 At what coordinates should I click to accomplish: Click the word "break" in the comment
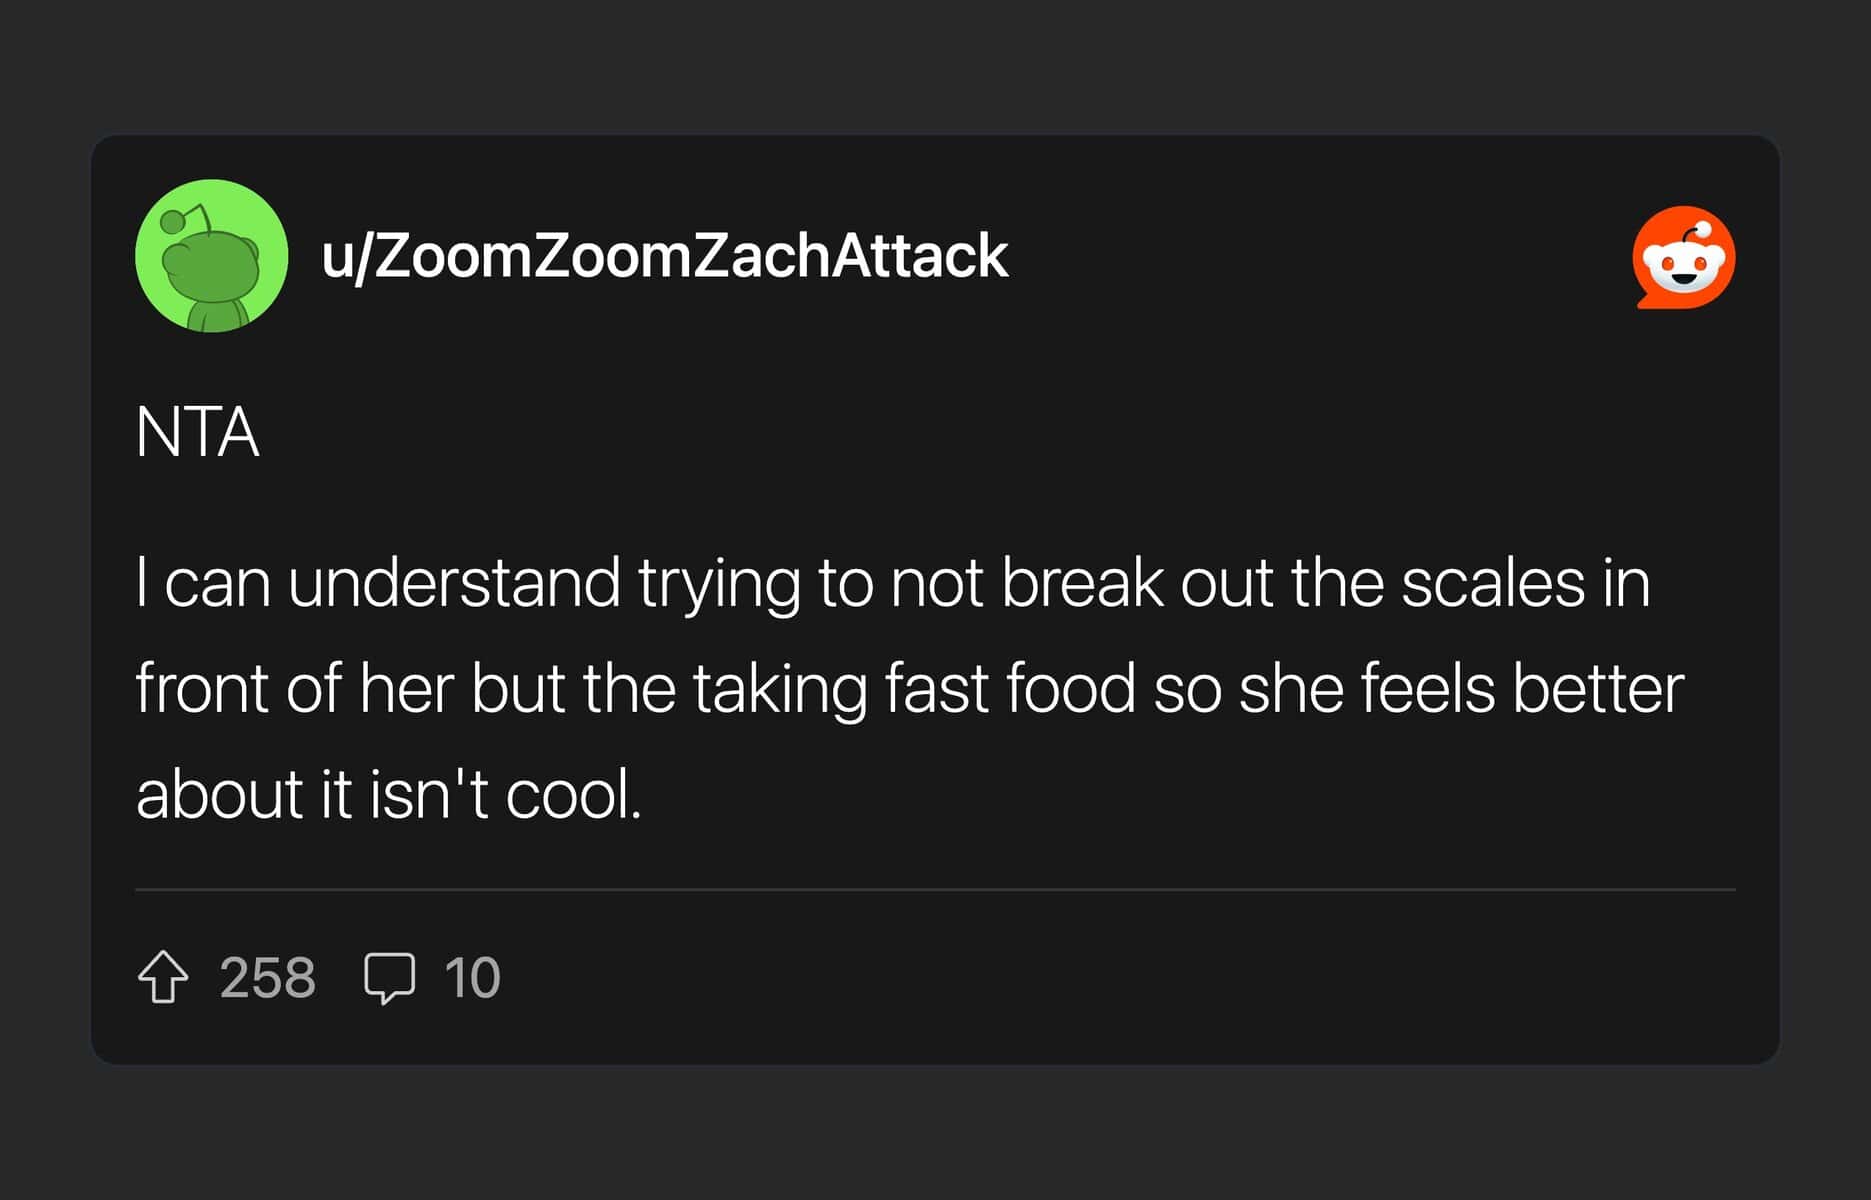(x=1082, y=582)
